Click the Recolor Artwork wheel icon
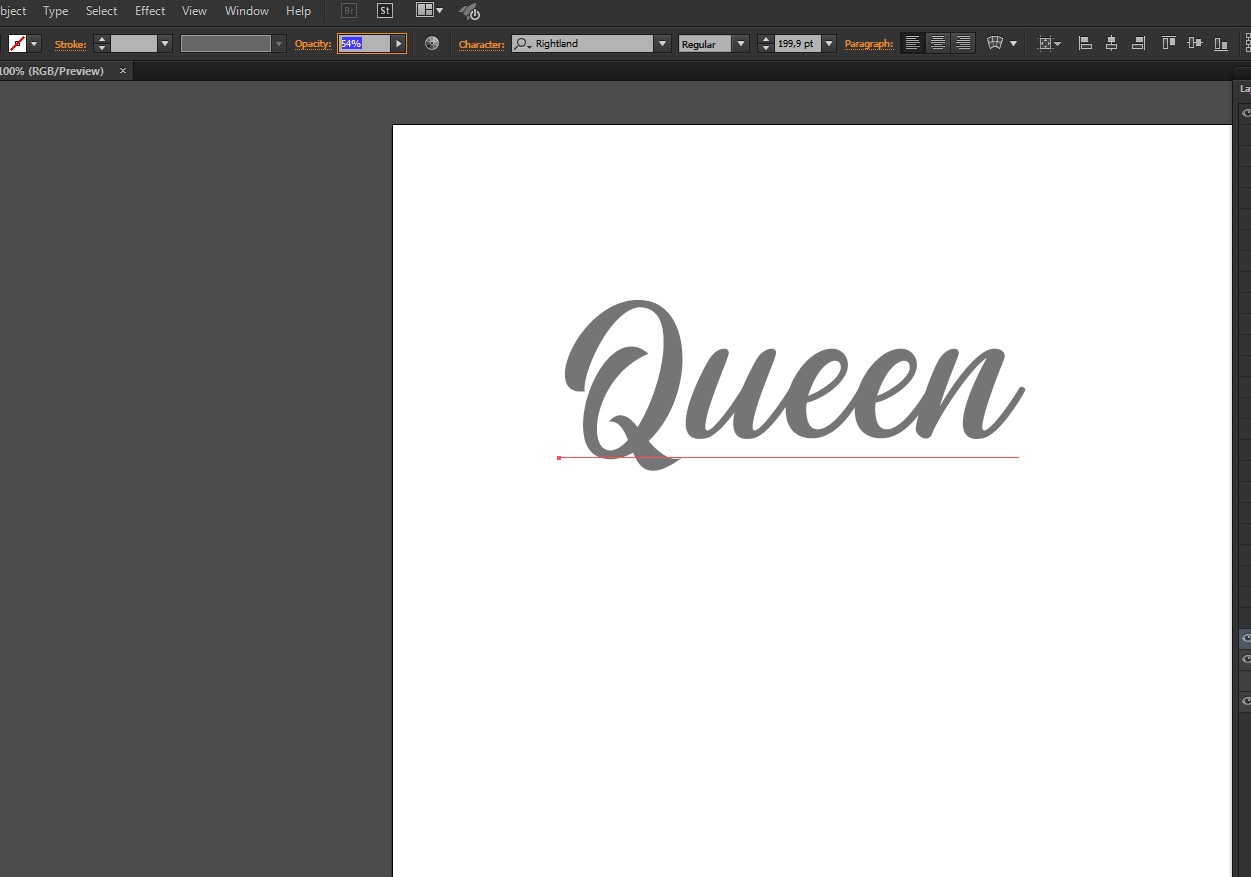Viewport: 1251px width, 877px height. 432,44
